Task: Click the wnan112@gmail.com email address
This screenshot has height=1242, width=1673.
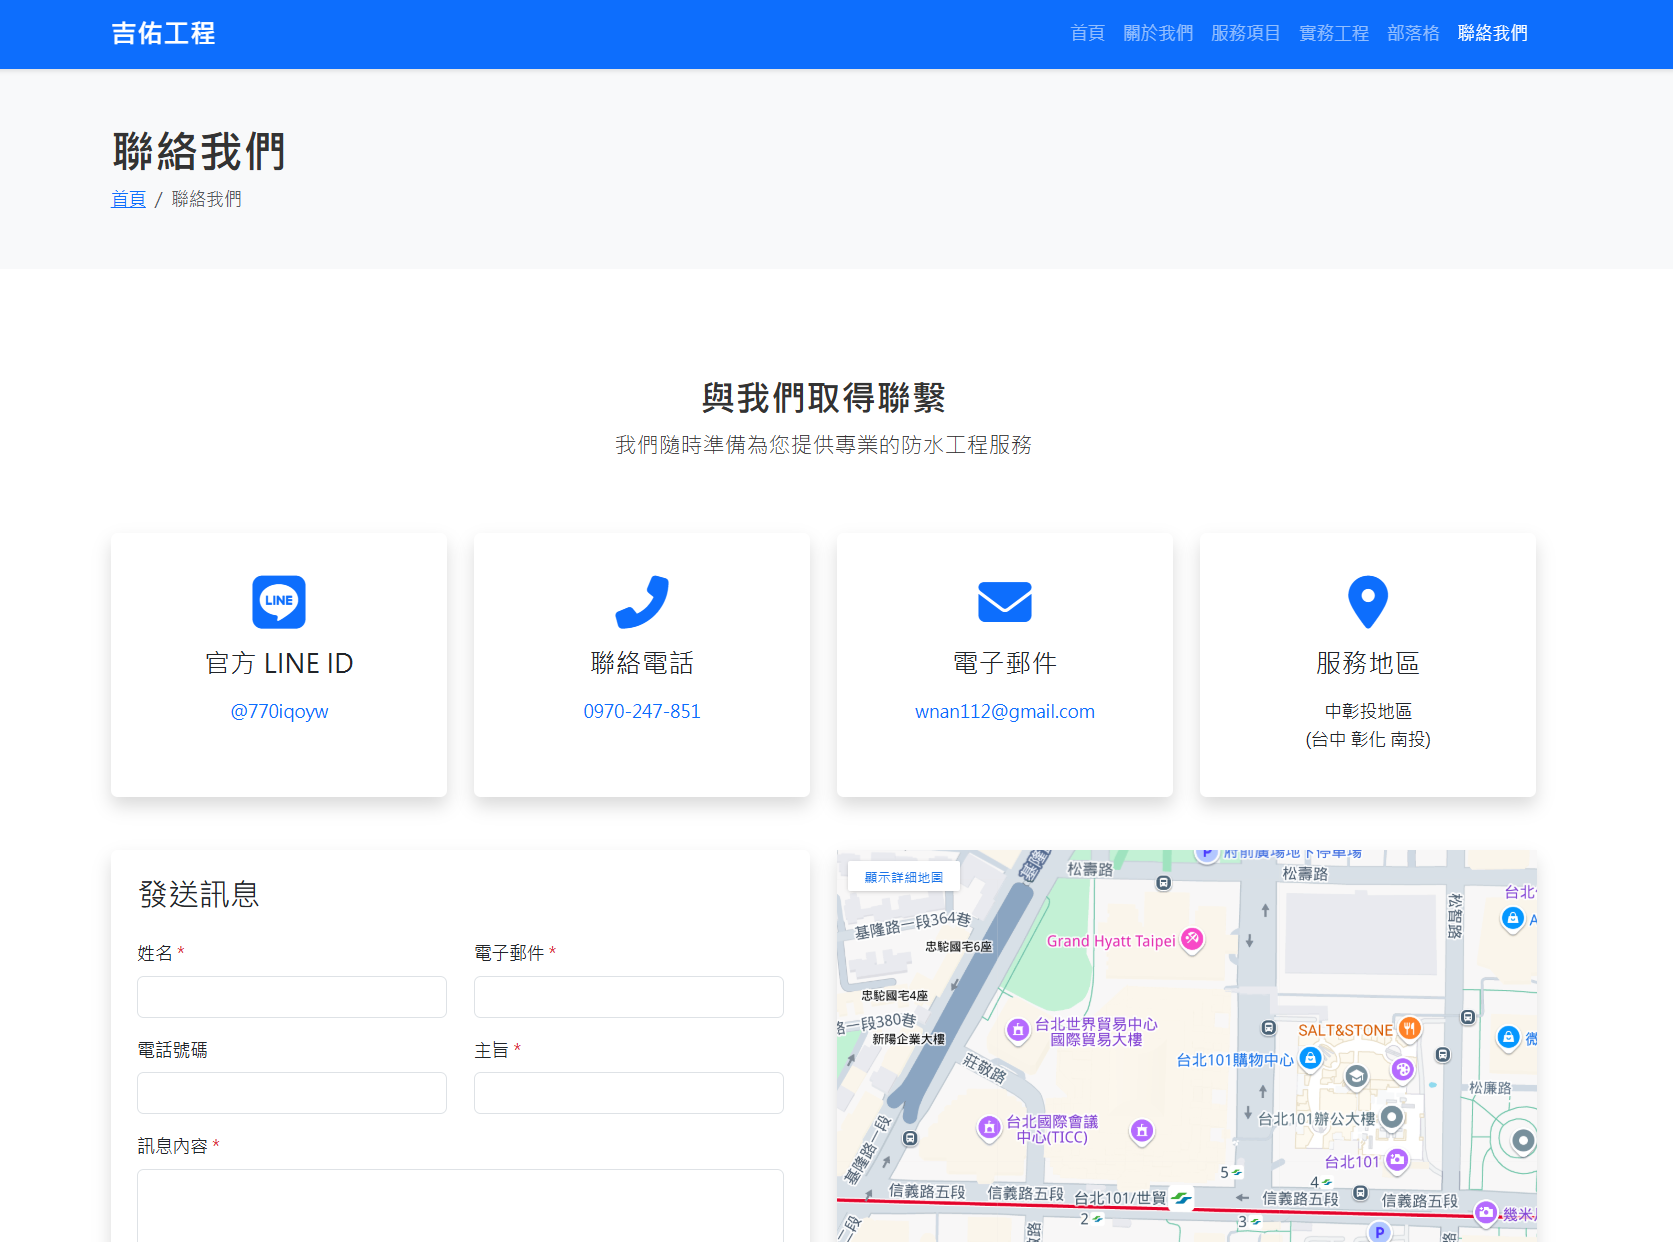Action: coord(1004,711)
